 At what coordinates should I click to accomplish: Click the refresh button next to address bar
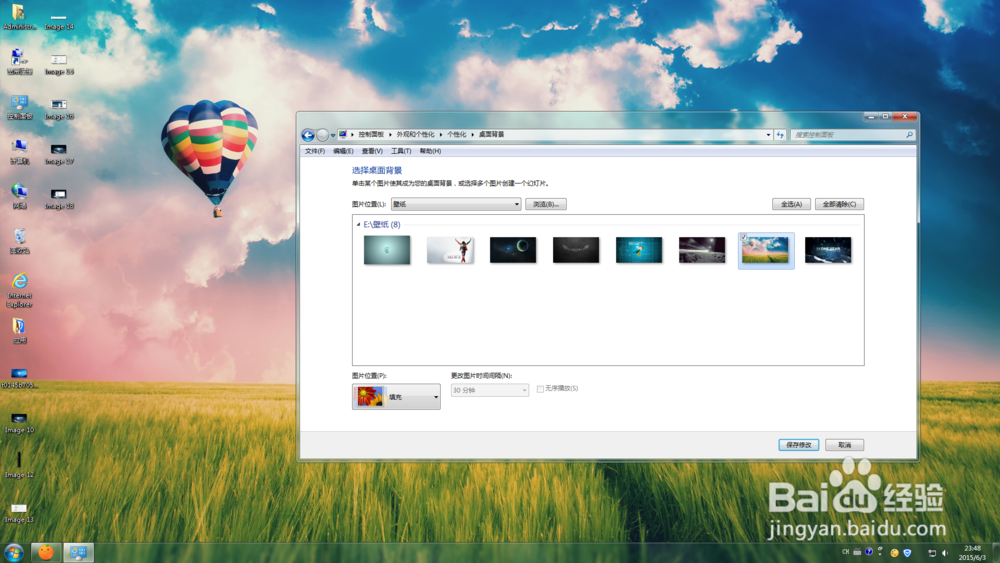[780, 135]
